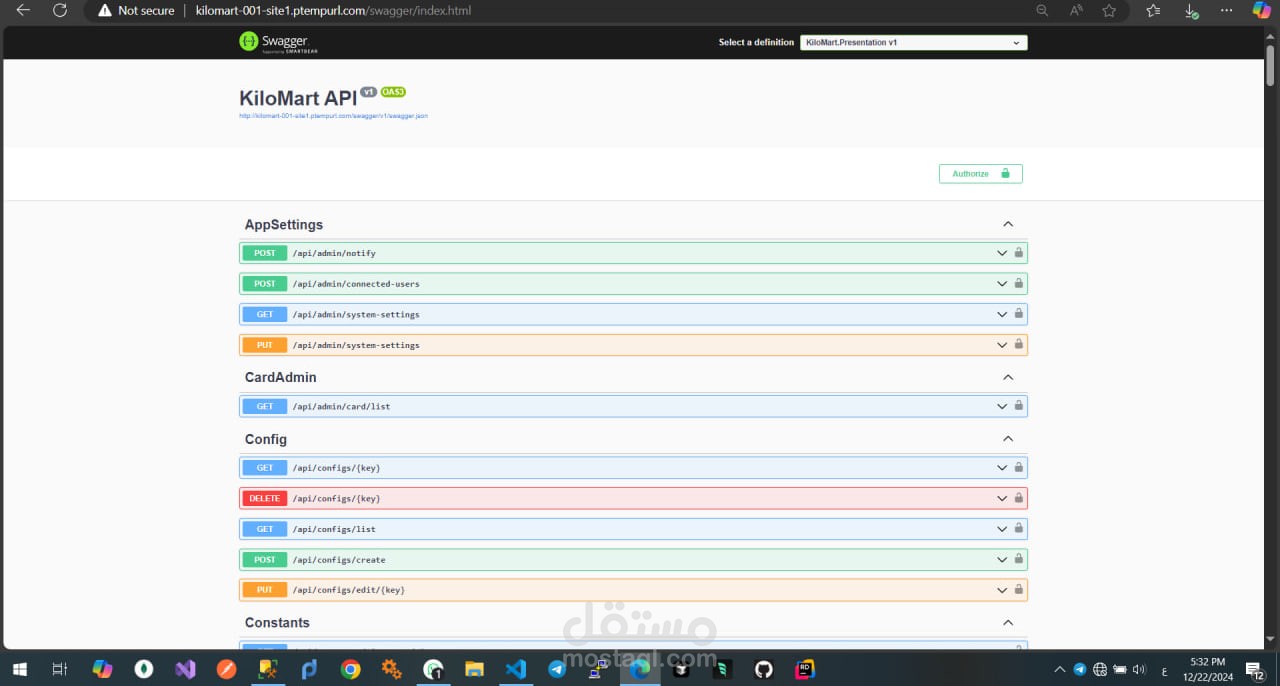This screenshot has height=686, width=1280.
Task: Open GitHub Desktop from the taskbar
Action: pyautogui.click(x=764, y=669)
